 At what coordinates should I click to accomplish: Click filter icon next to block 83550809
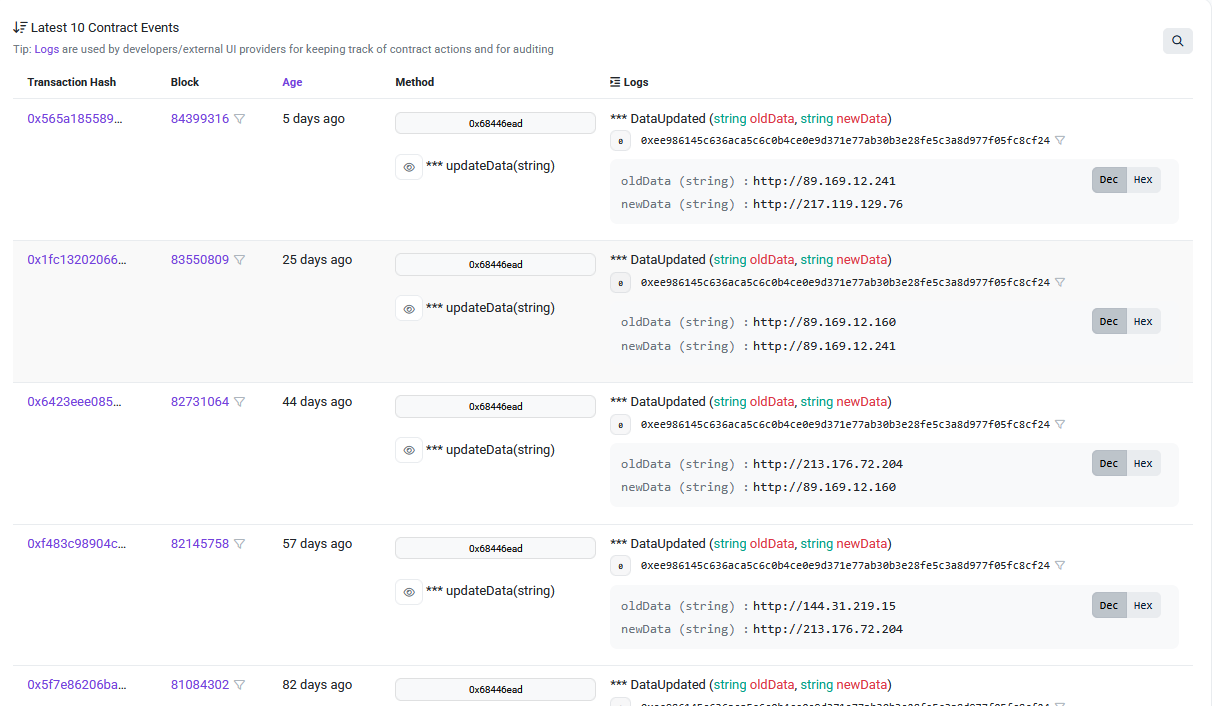(x=240, y=260)
